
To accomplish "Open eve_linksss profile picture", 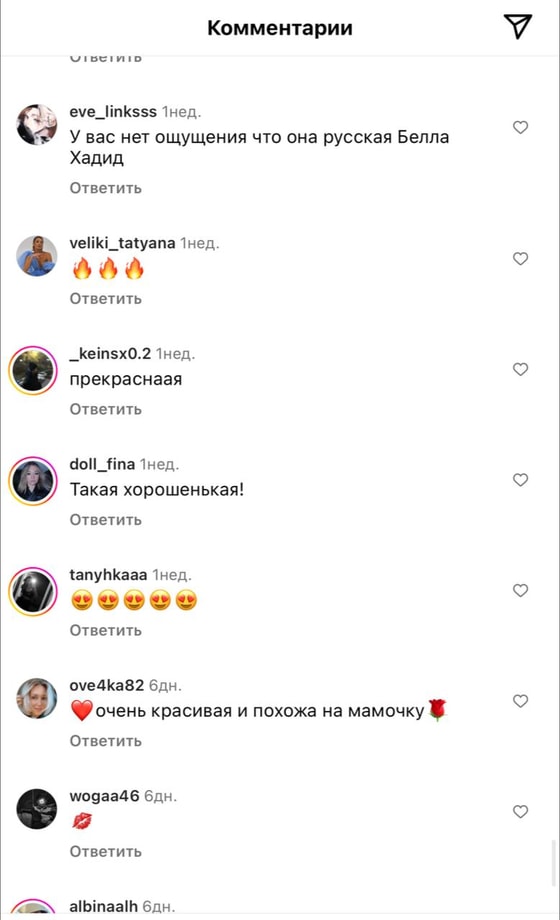I will tap(36, 125).
